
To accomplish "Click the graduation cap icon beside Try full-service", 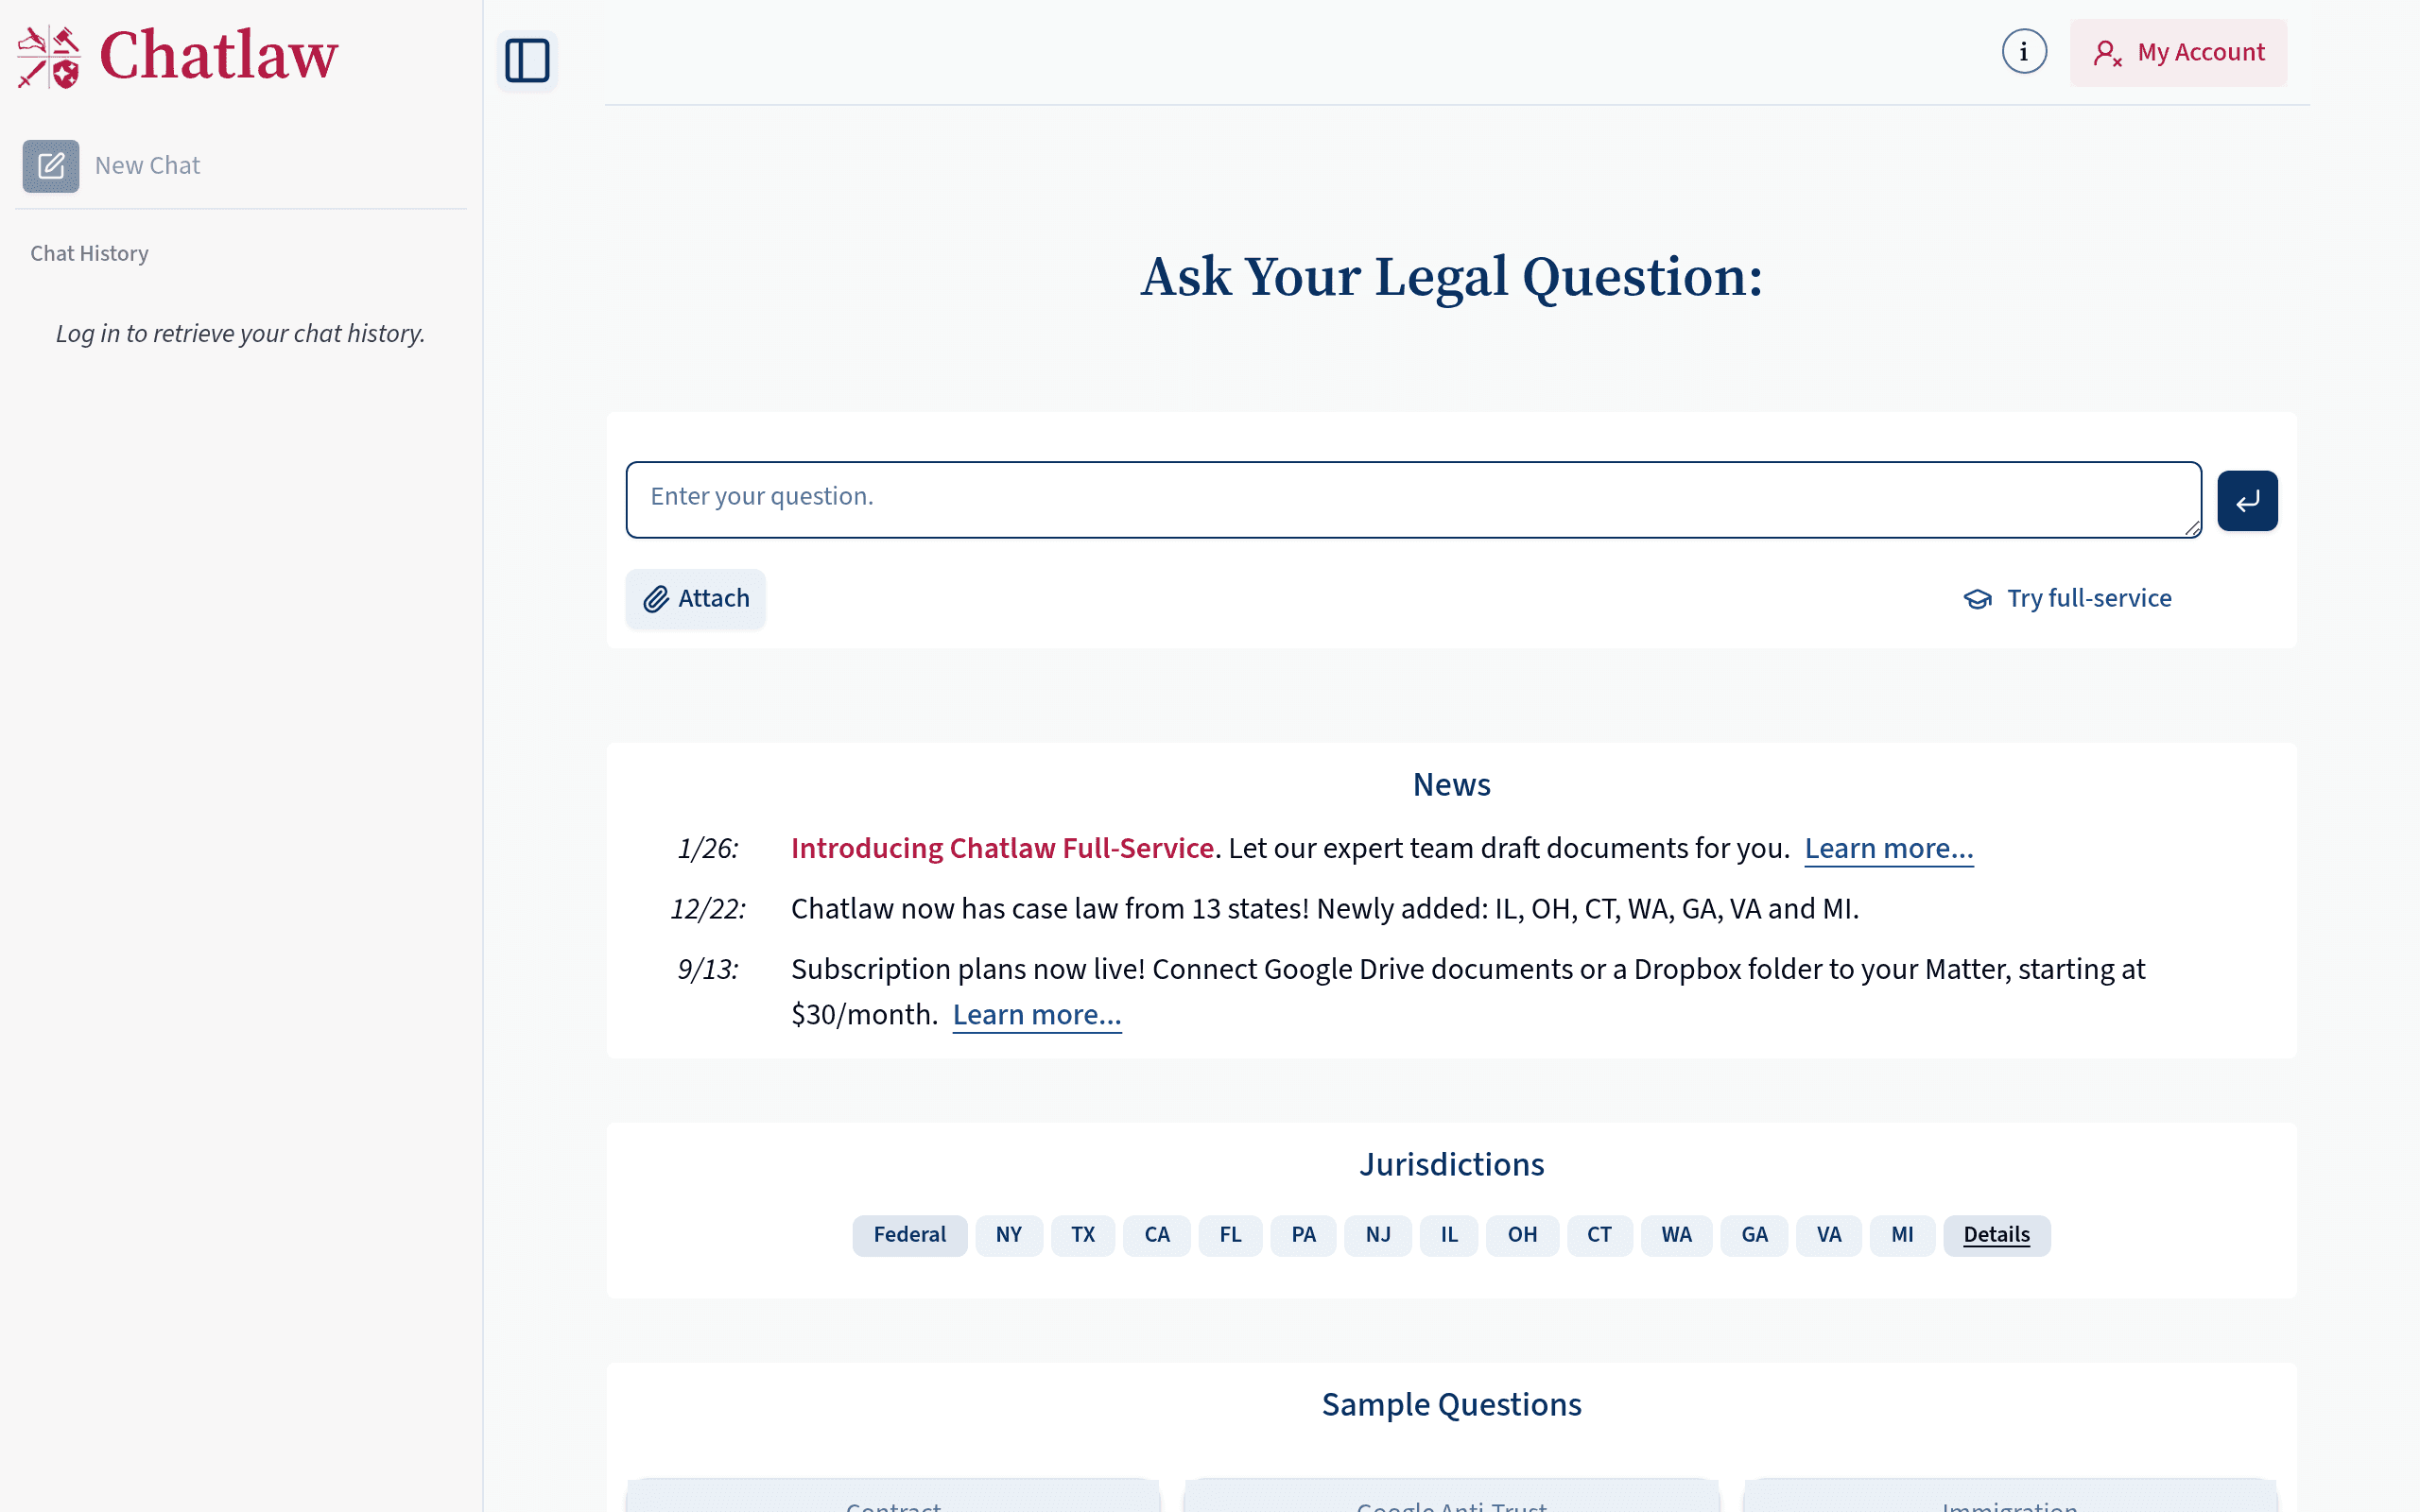I will (1977, 599).
